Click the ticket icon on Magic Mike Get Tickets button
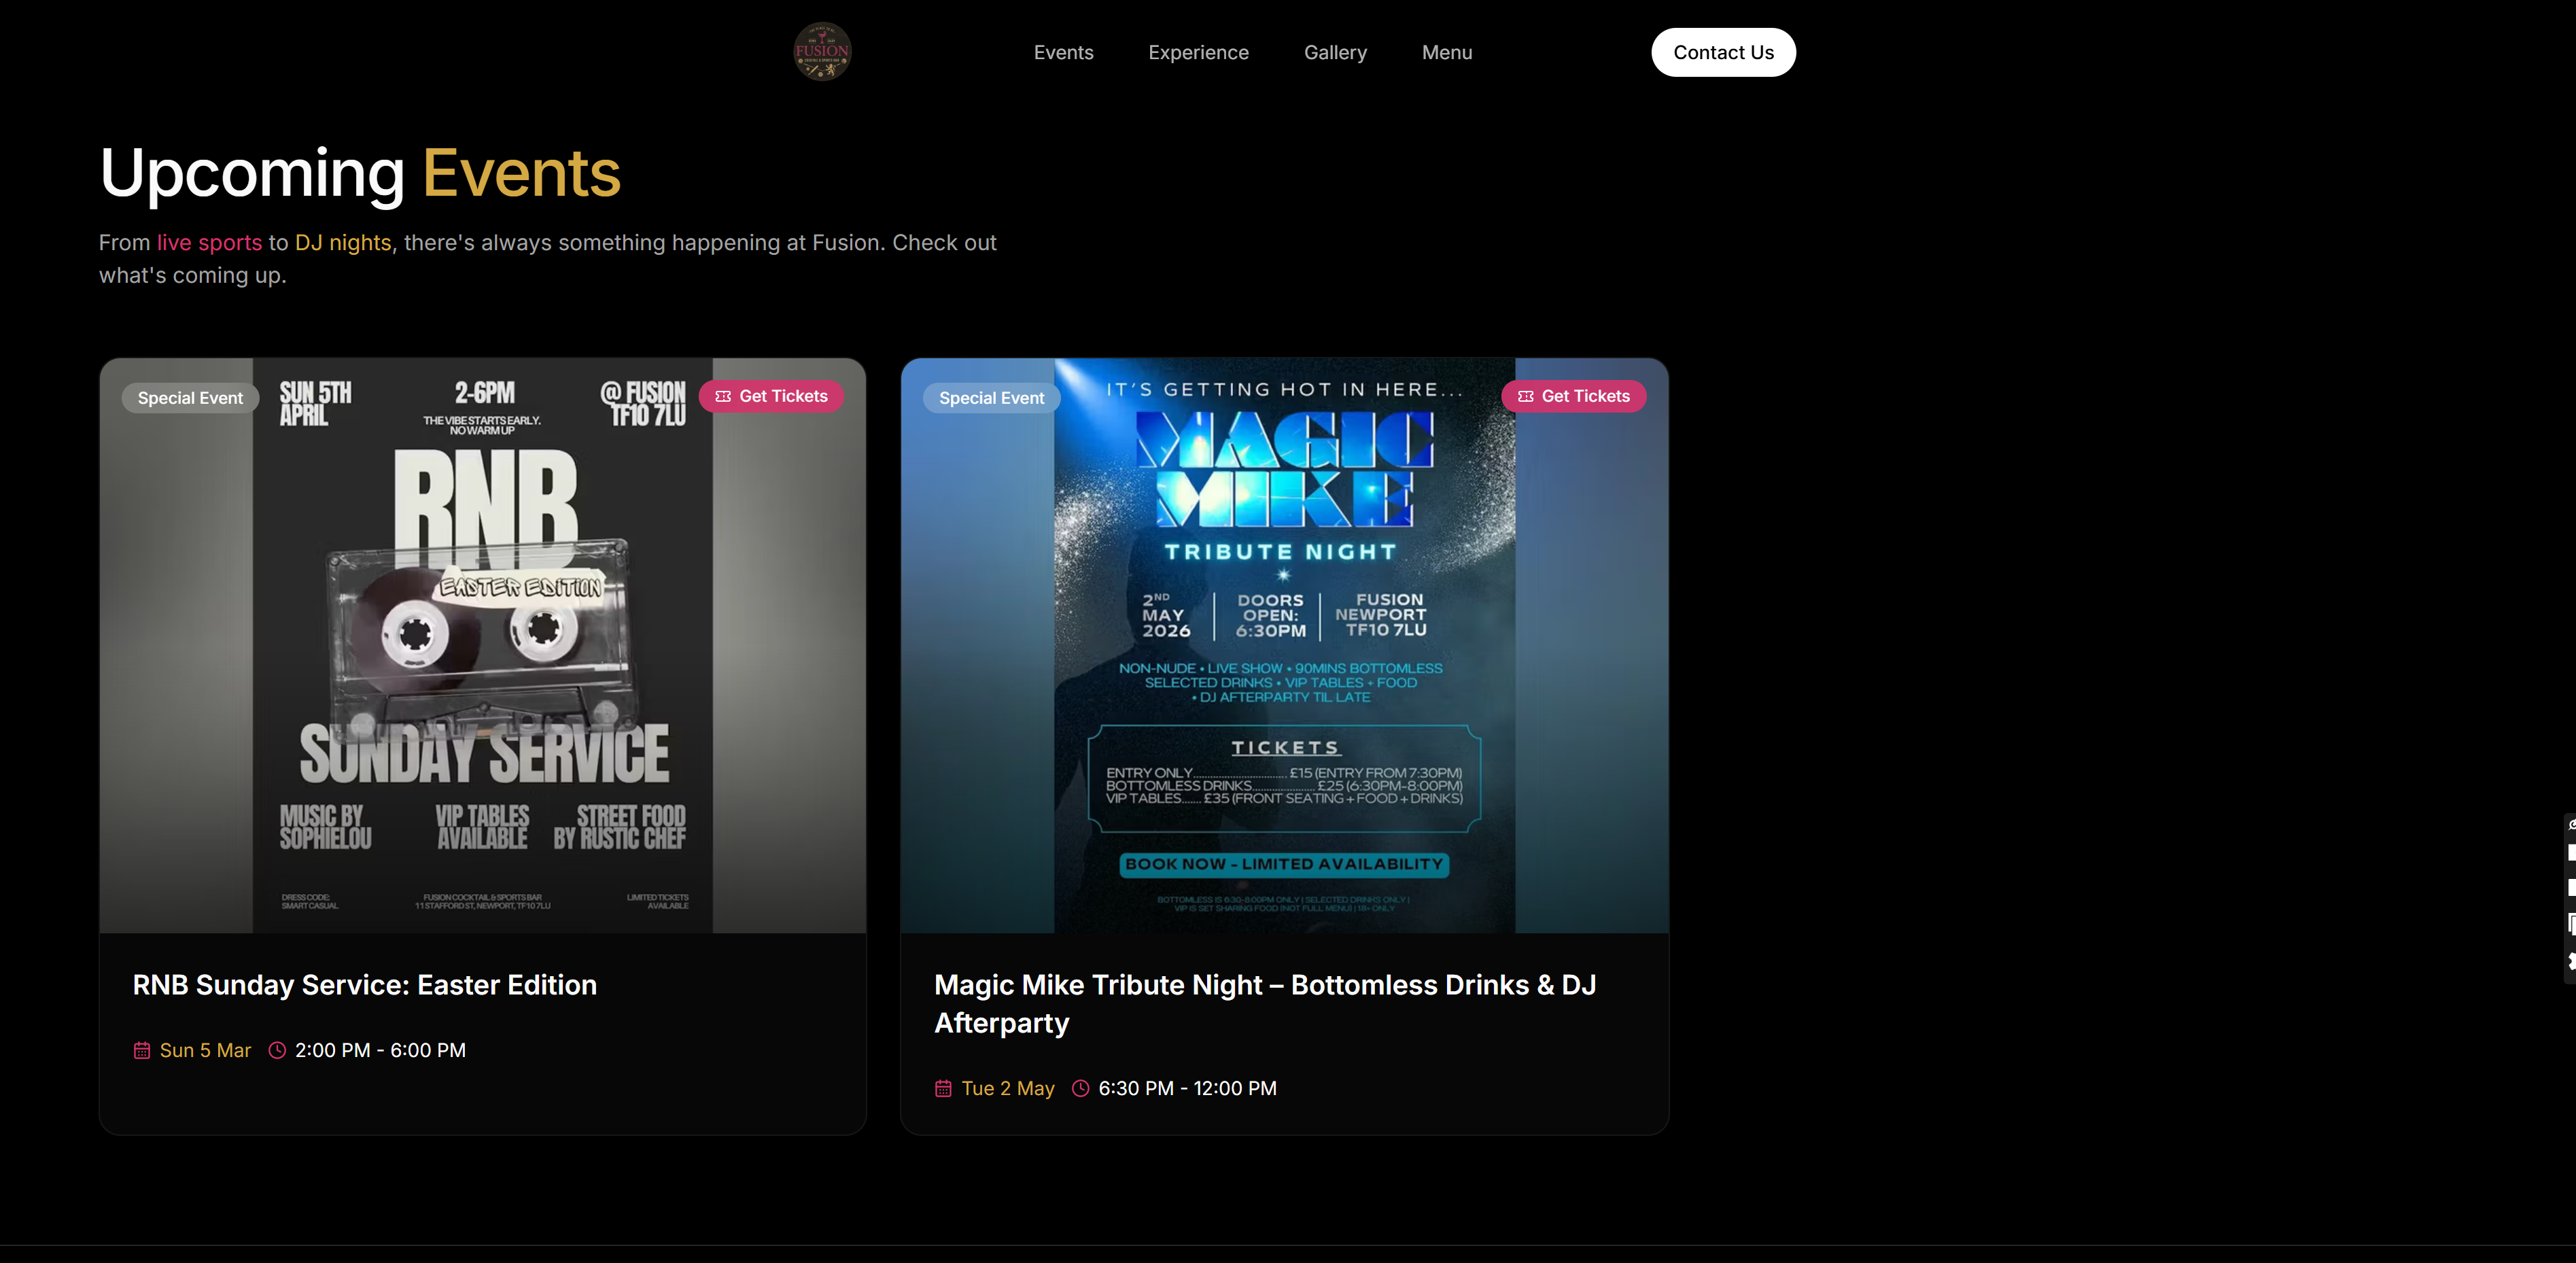Viewport: 2576px width, 1263px height. pos(1525,396)
